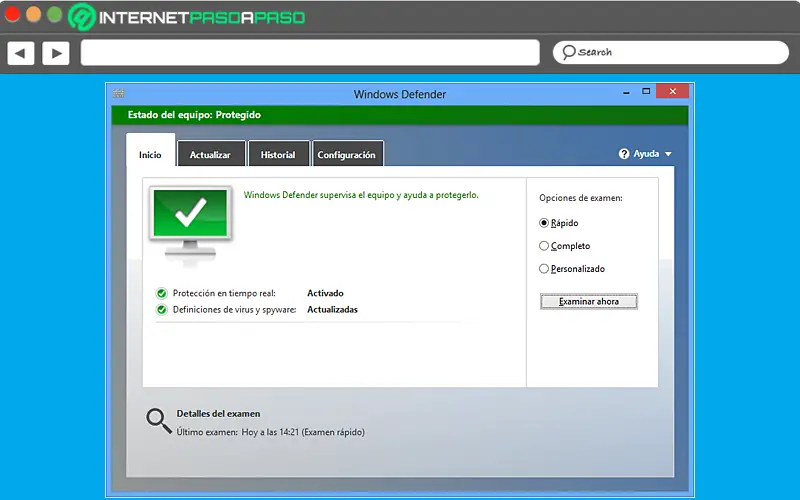Click the browser address bar field
This screenshot has width=800, height=500.
[310, 53]
